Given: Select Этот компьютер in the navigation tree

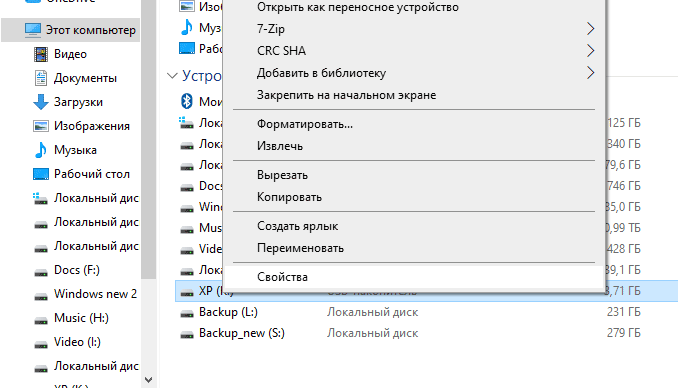Looking at the screenshot, I should (x=90, y=30).
